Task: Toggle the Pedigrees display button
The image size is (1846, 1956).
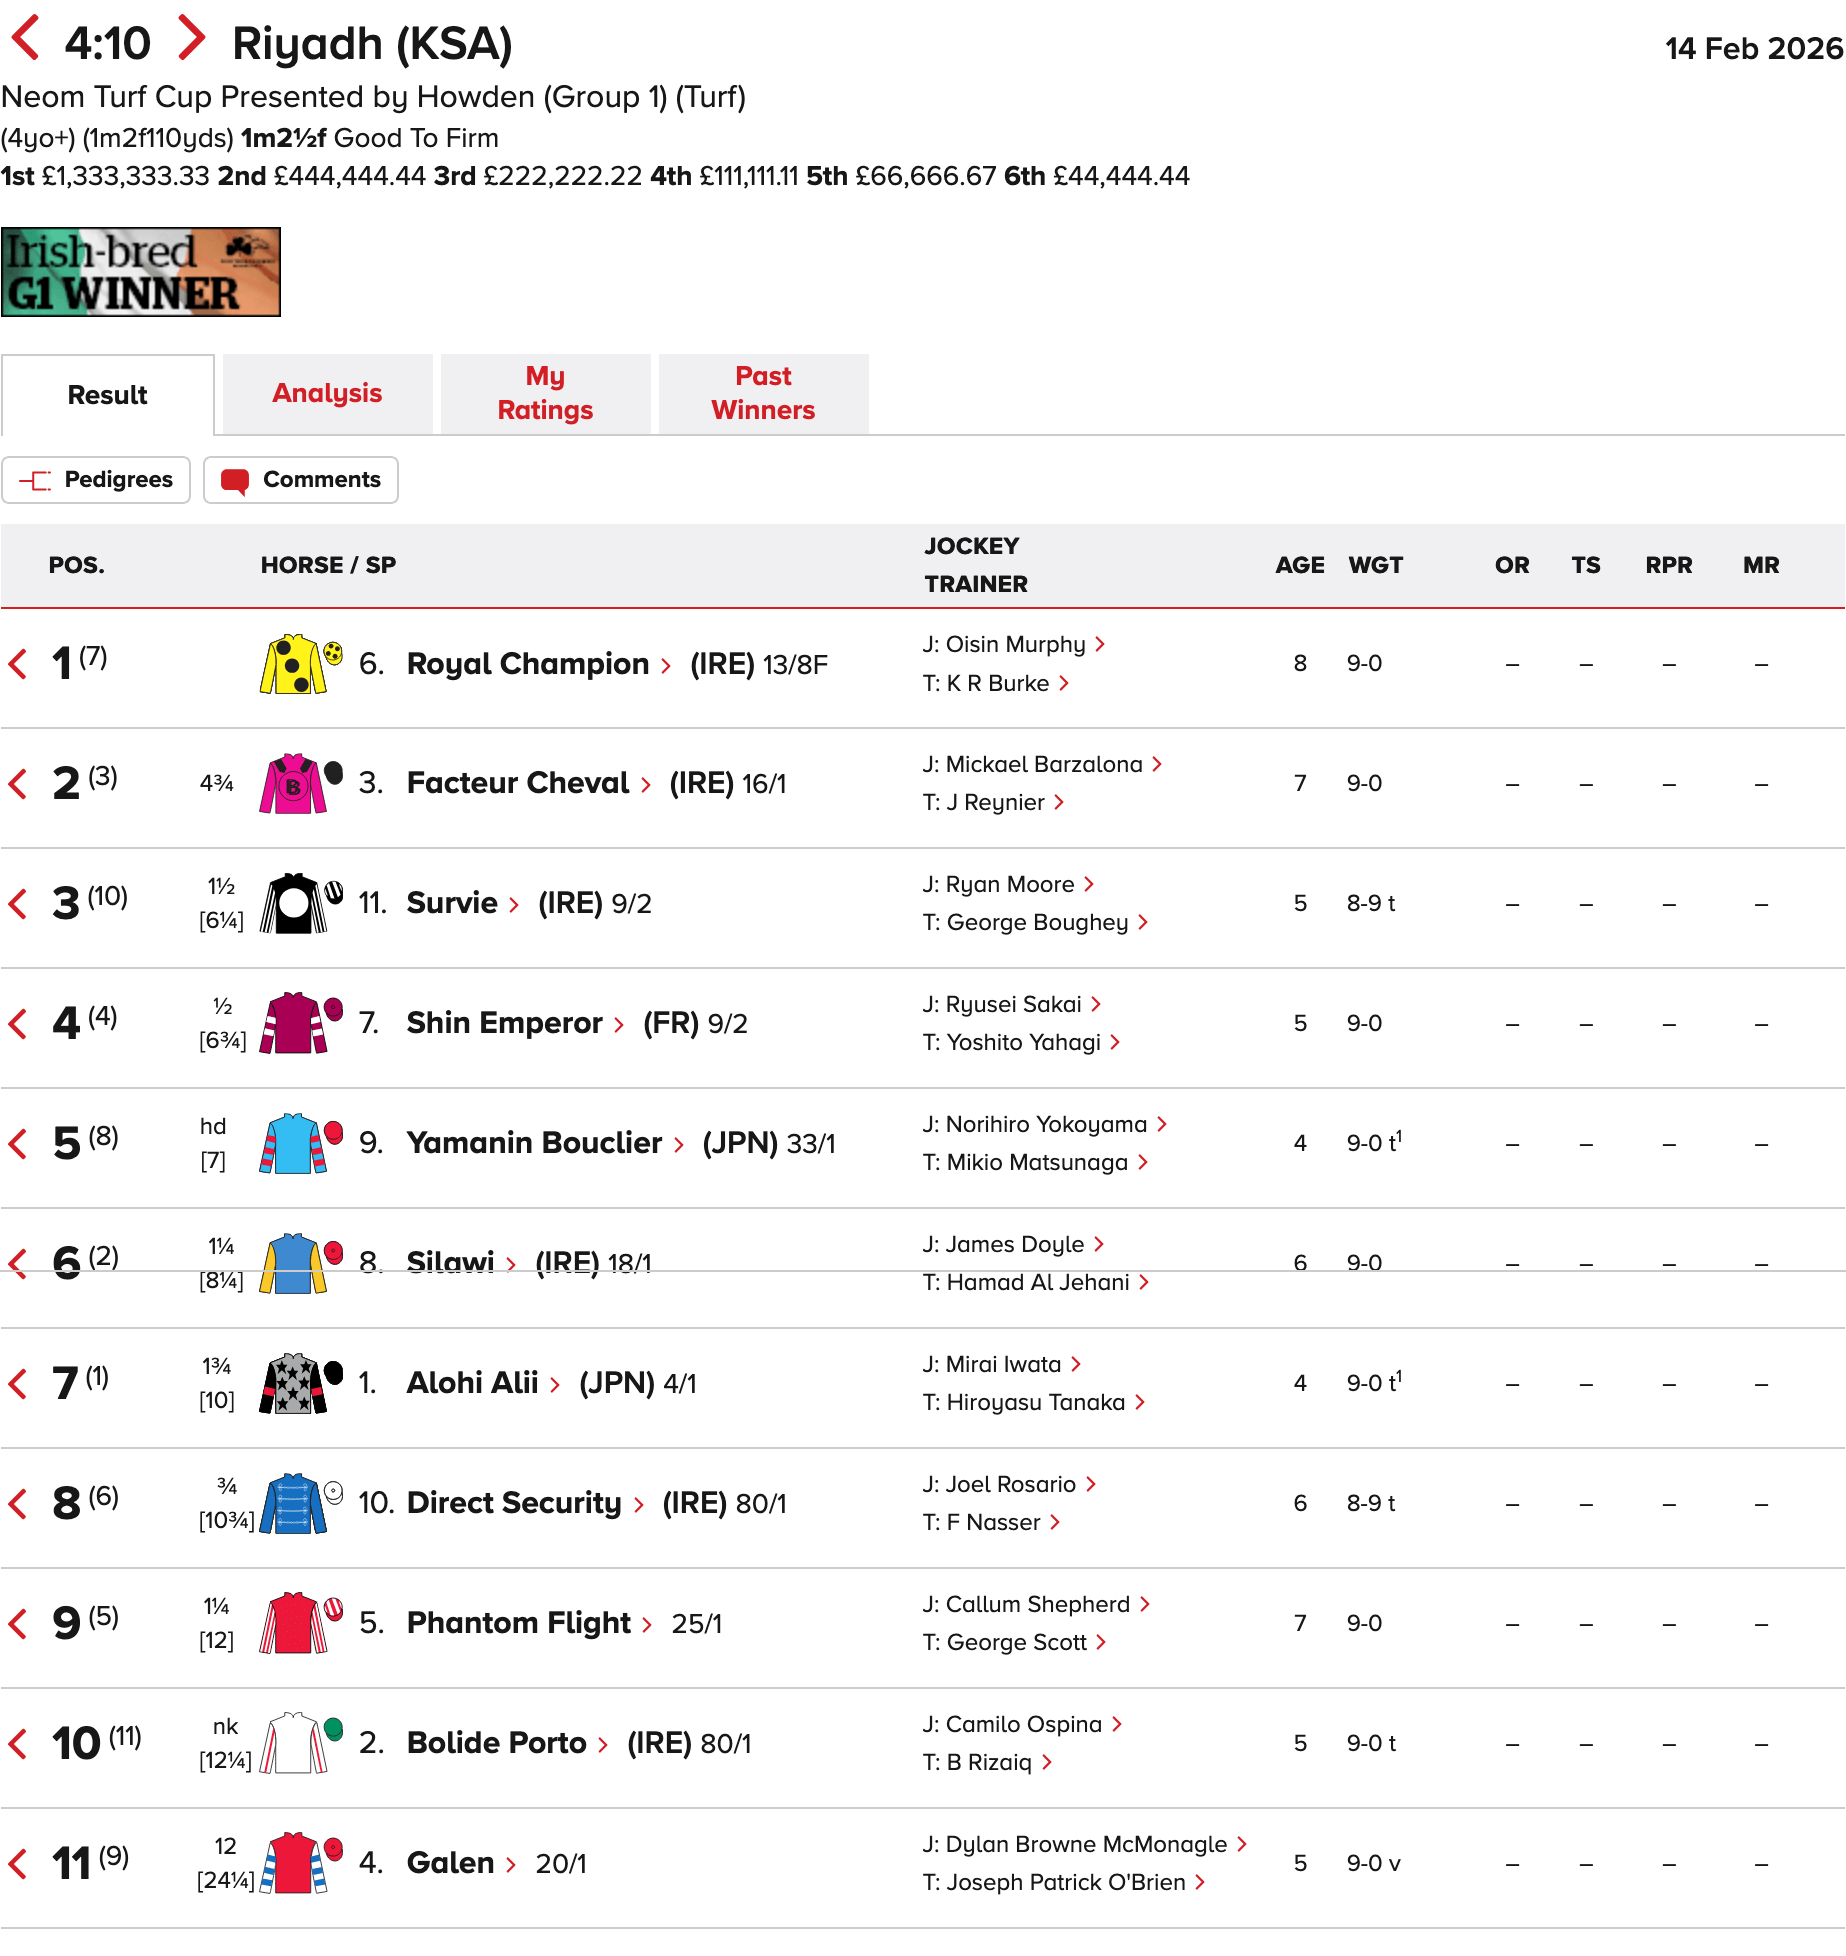Action: click(x=96, y=480)
